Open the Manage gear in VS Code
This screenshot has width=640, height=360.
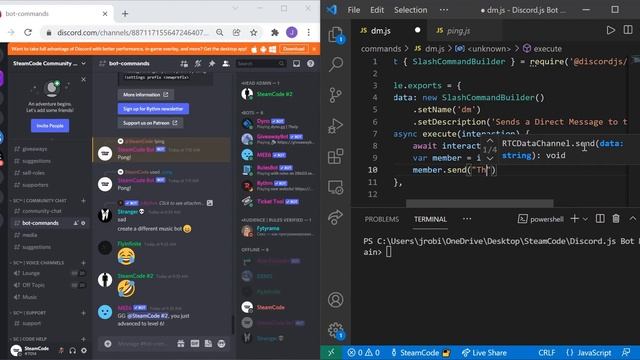[x=336, y=330]
